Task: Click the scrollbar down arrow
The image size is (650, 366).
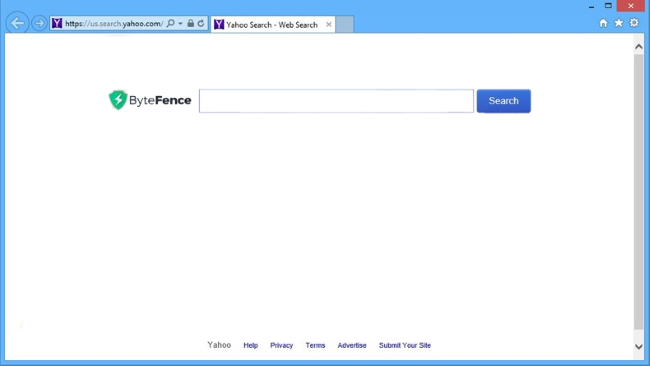Action: pyautogui.click(x=638, y=346)
